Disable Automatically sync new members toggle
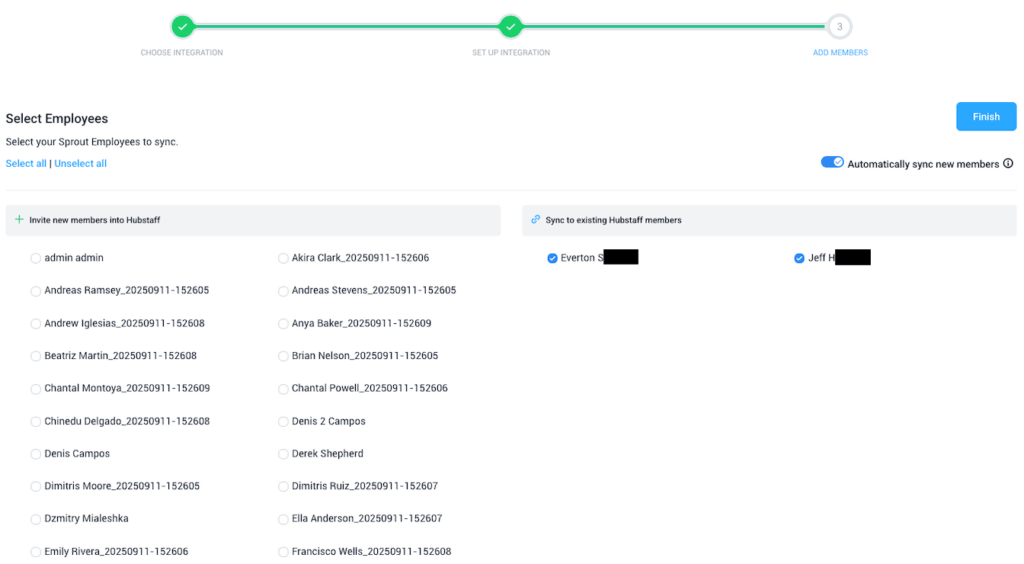 coord(832,163)
